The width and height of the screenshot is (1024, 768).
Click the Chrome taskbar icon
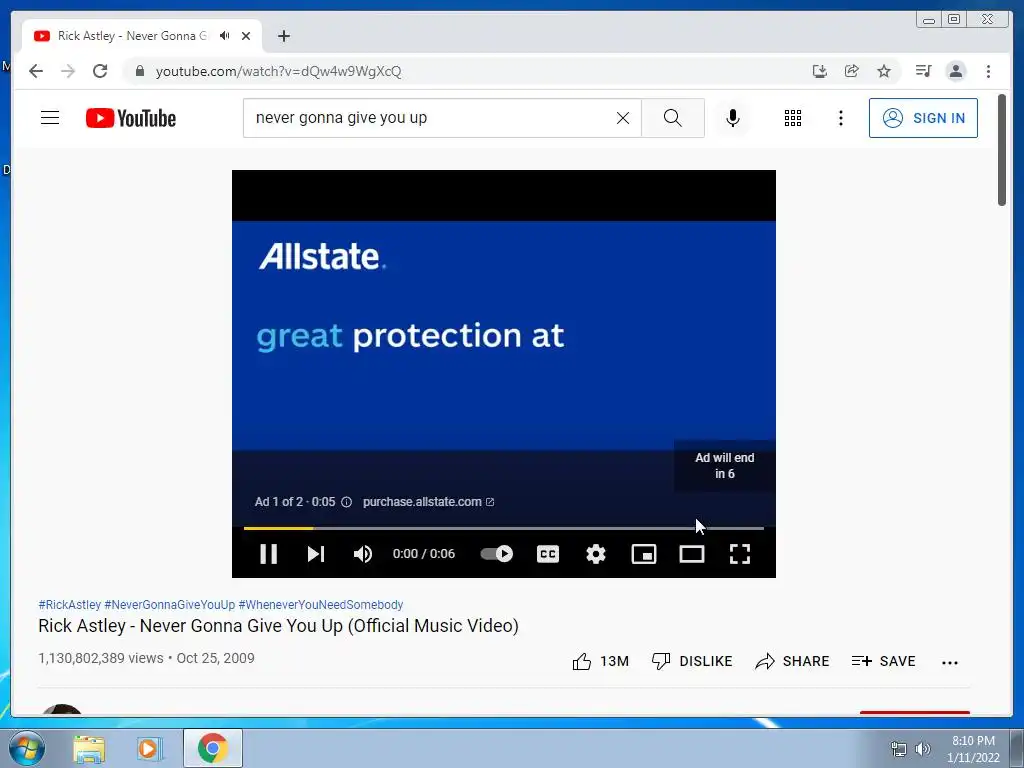coord(212,748)
